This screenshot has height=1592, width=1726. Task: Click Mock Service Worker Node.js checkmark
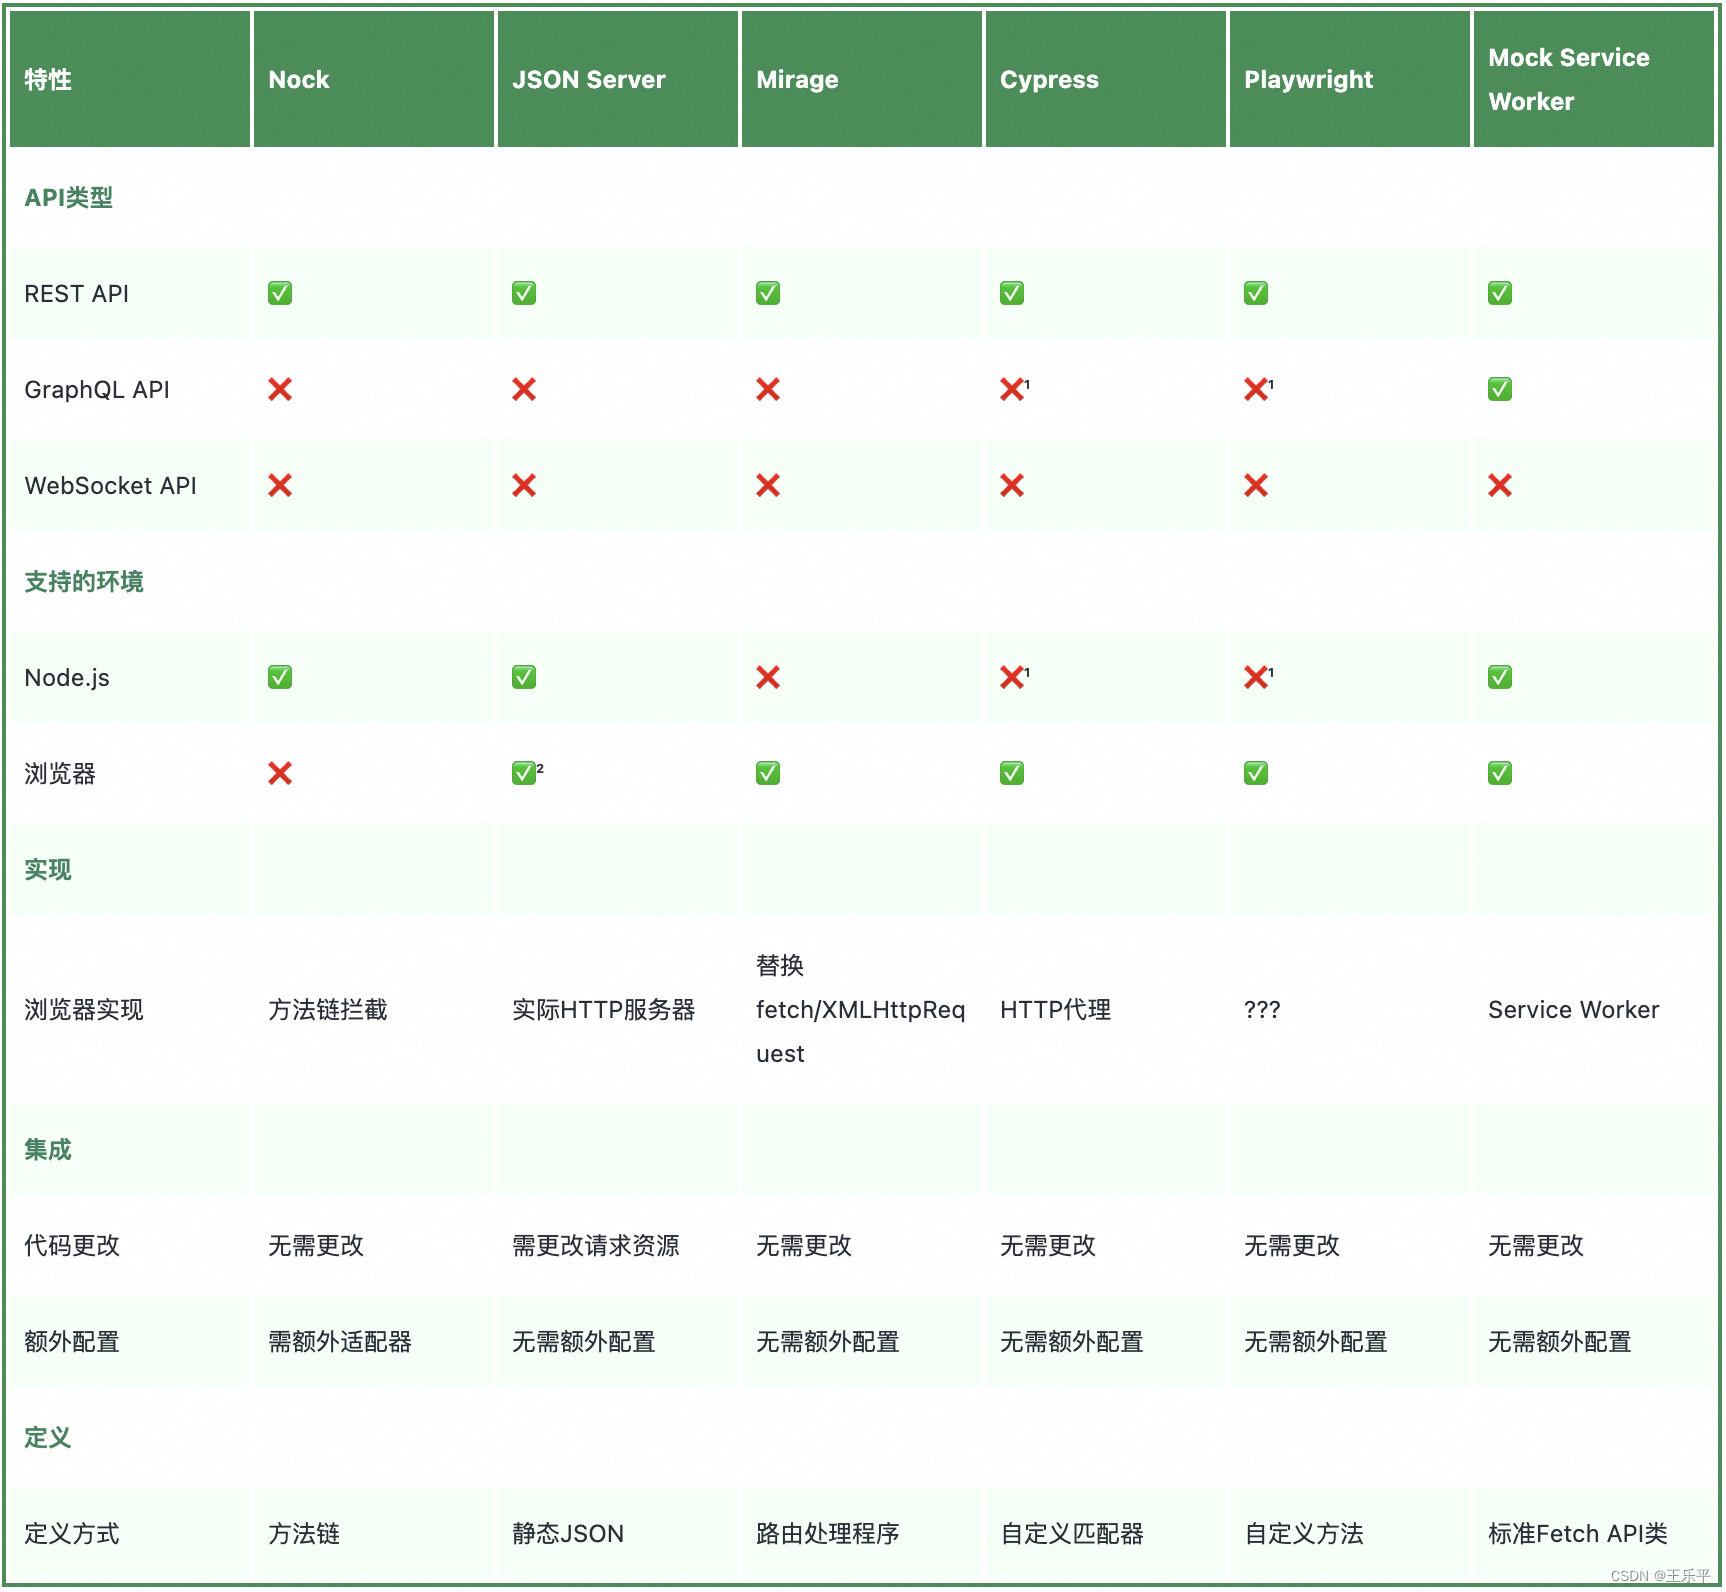pos(1500,677)
